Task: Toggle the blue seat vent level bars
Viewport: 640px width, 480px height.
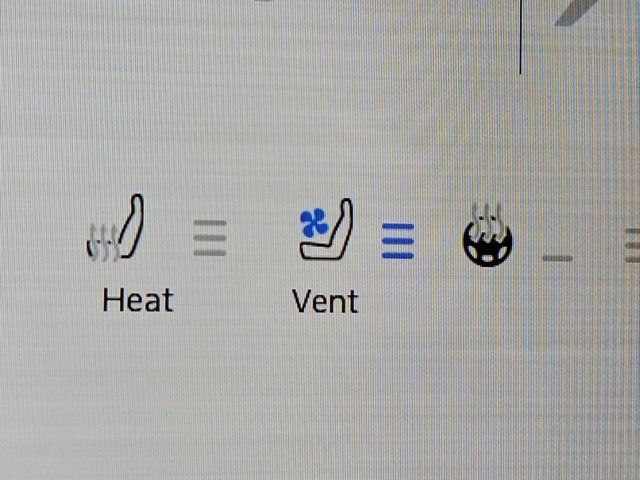Action: (x=398, y=241)
